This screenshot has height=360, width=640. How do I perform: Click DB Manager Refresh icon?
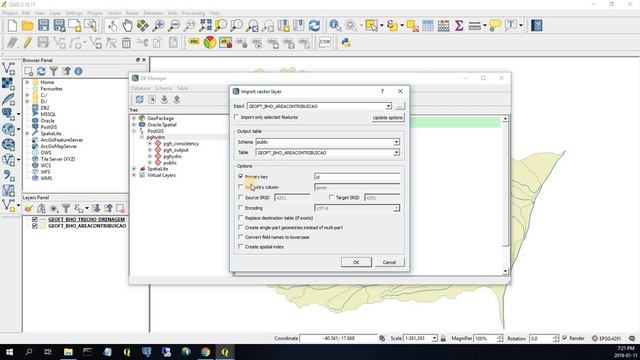click(140, 99)
